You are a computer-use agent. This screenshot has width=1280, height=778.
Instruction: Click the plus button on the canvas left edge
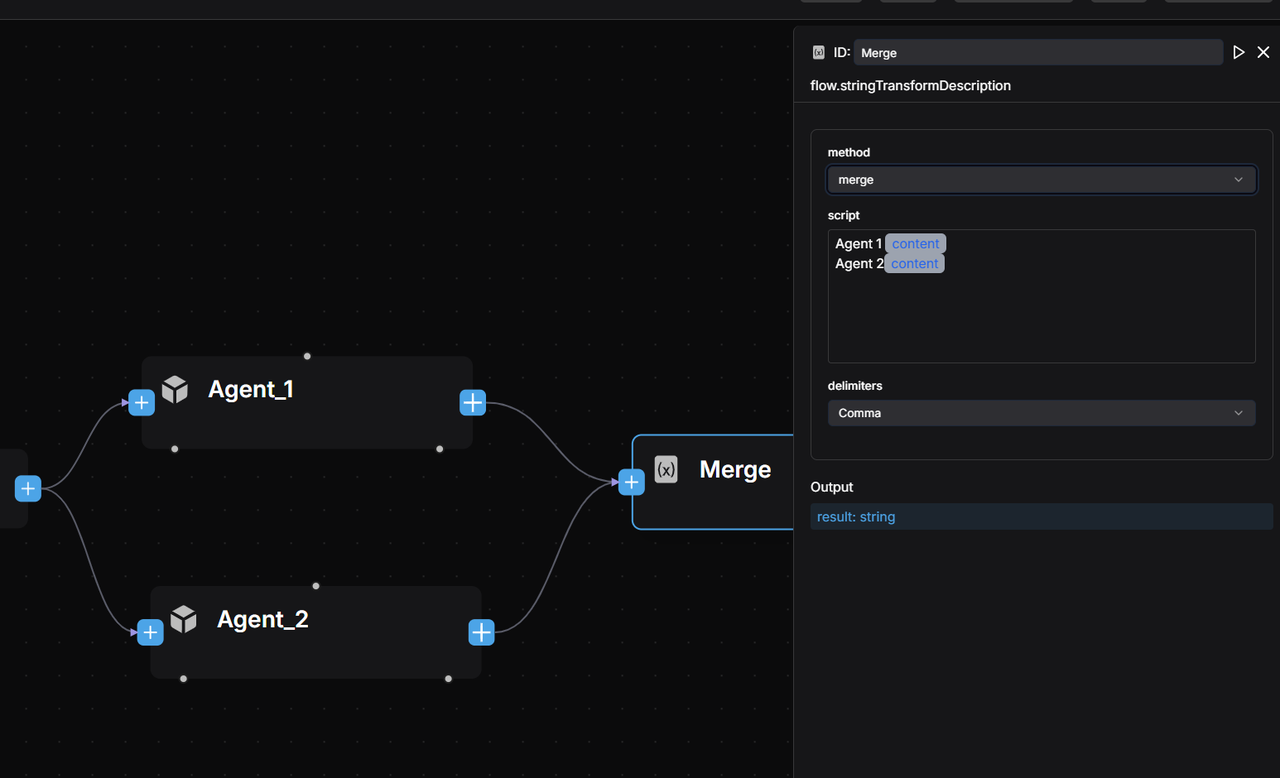point(27,488)
